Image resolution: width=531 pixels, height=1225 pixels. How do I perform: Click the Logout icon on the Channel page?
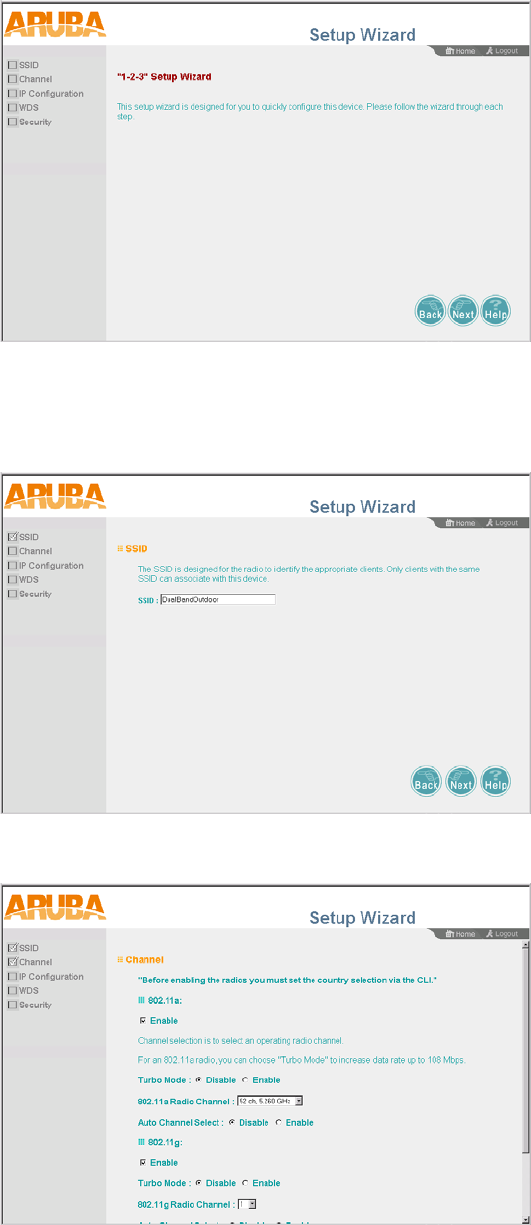click(x=502, y=934)
